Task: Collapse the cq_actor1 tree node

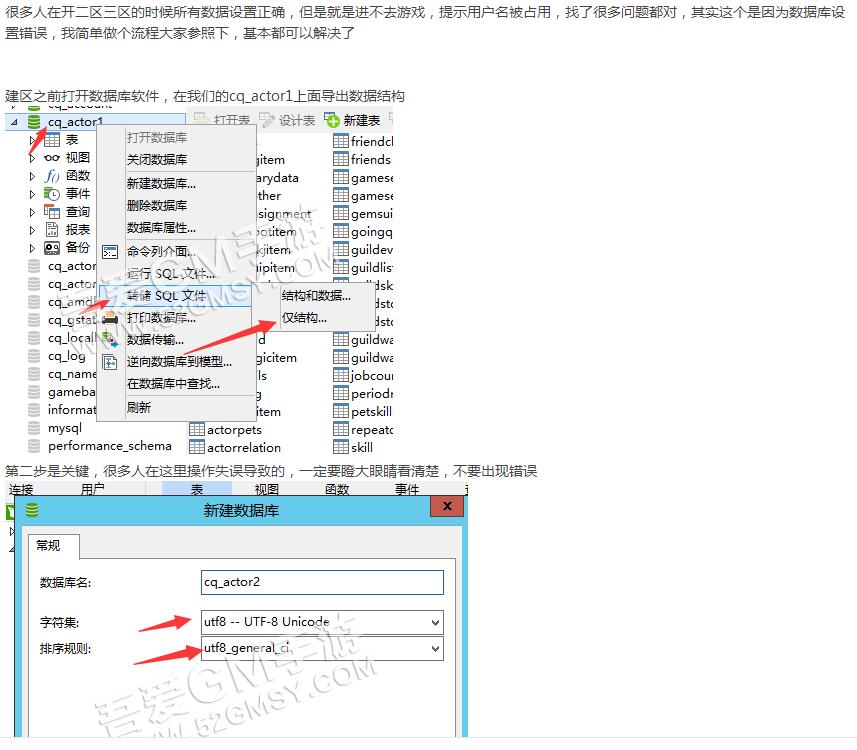Action: point(14,122)
